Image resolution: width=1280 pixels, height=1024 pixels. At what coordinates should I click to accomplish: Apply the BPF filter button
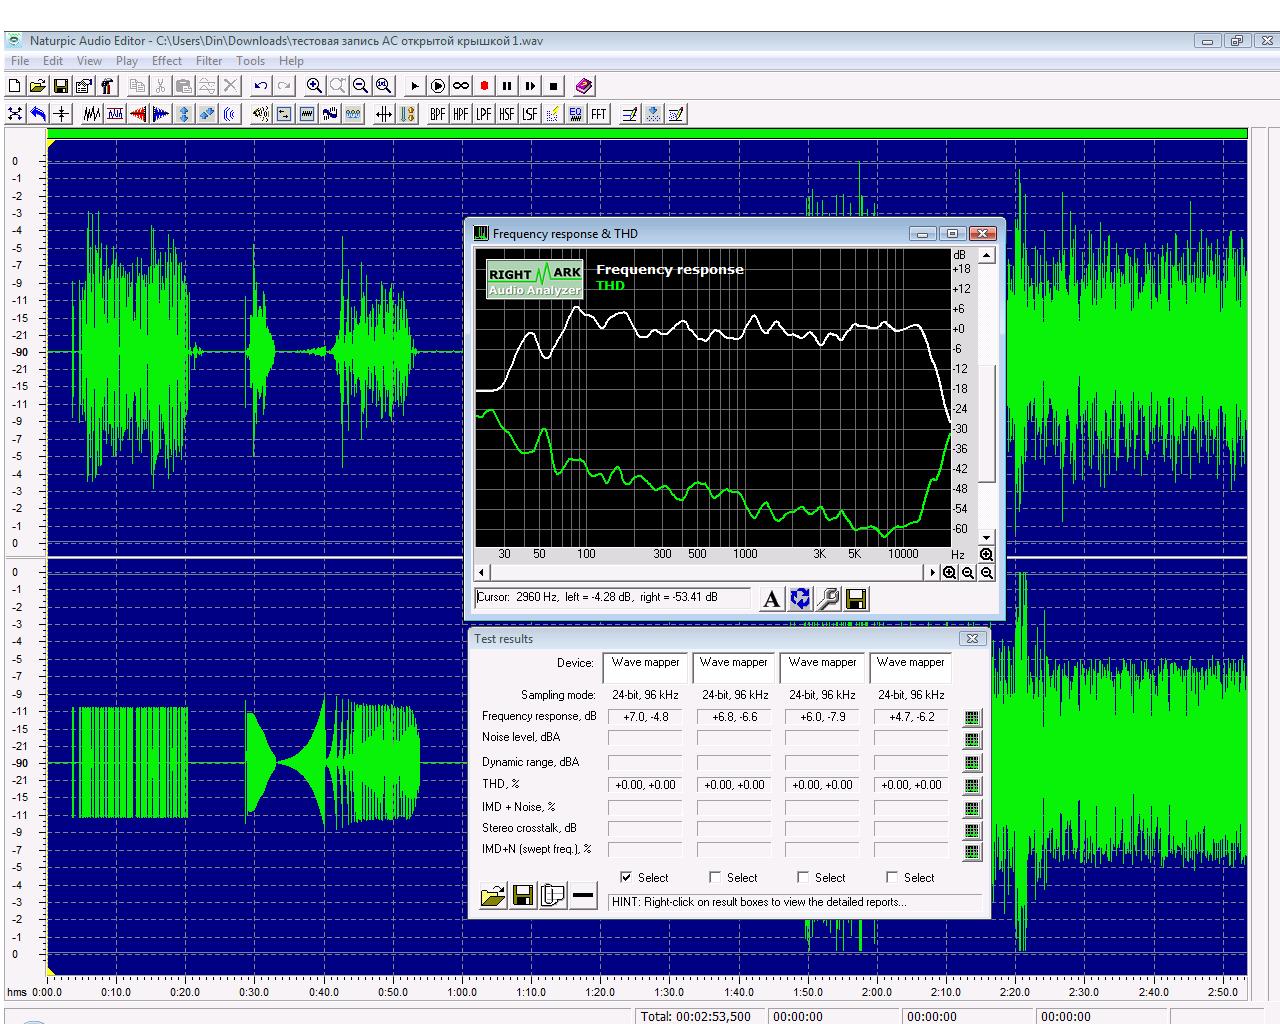(x=437, y=114)
